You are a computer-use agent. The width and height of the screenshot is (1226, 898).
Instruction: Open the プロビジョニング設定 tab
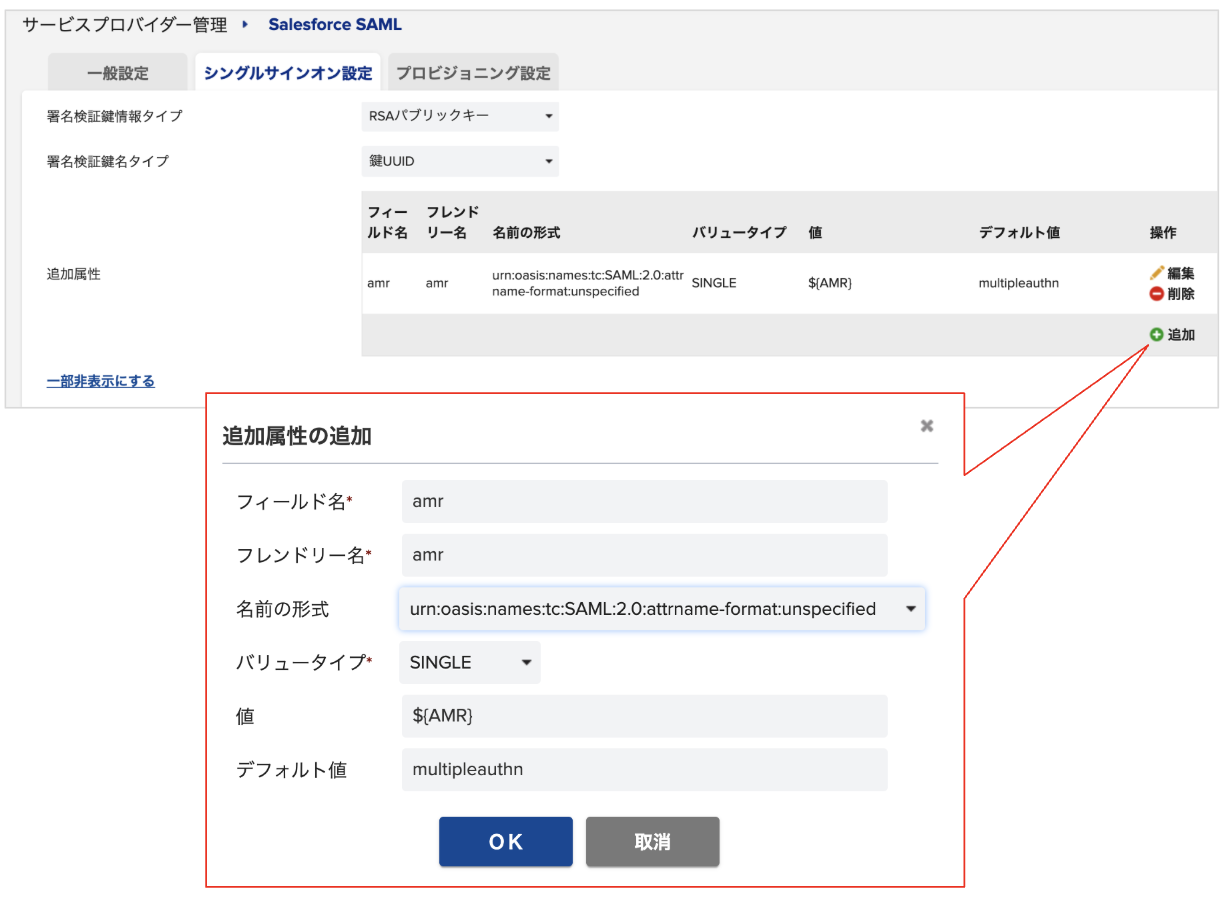(x=473, y=73)
